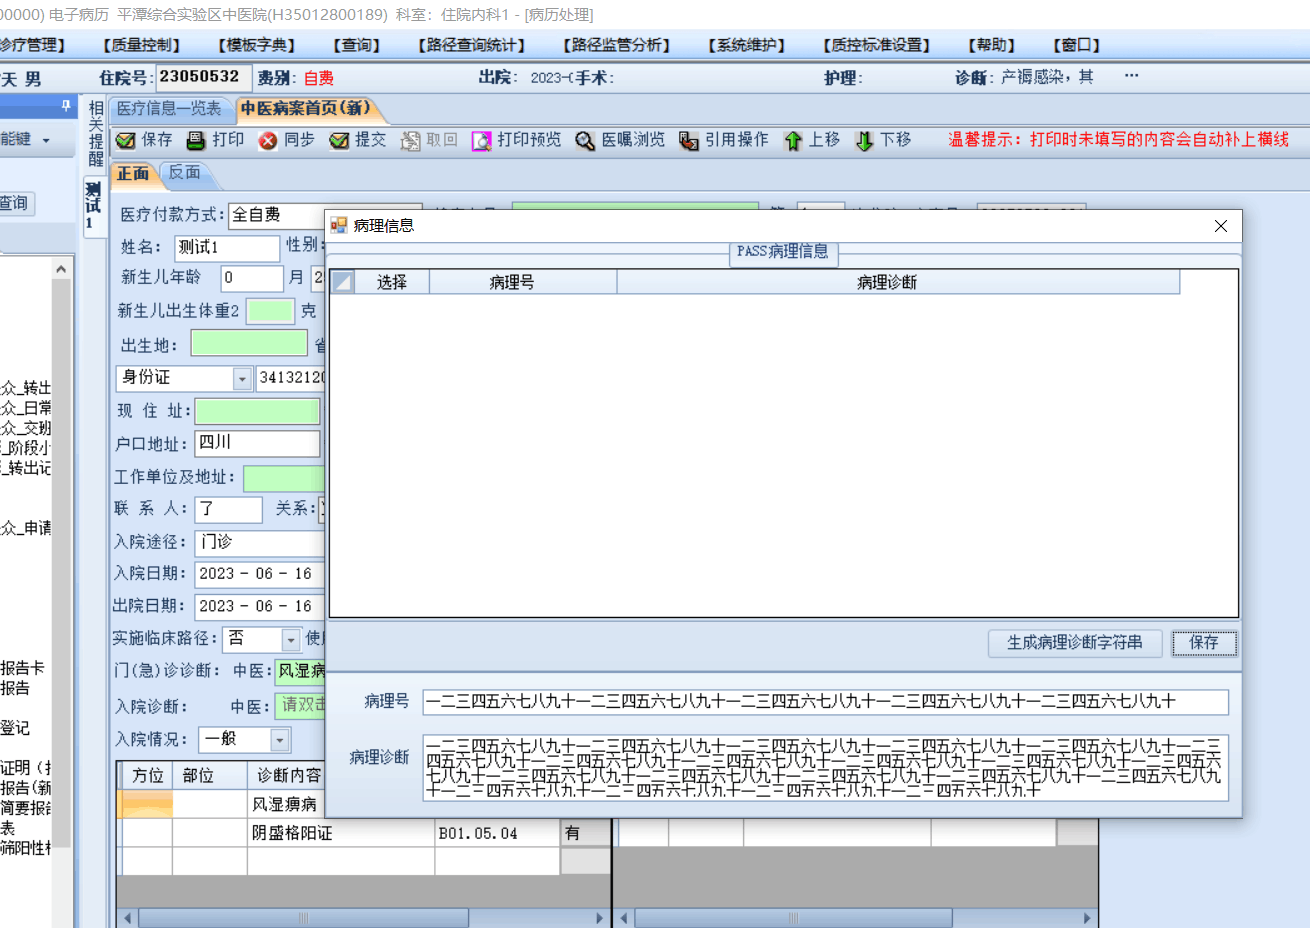Image resolution: width=1310 pixels, height=928 pixels.
Task: Click the 保存 button in 病理信息 dialog
Action: coord(1204,643)
